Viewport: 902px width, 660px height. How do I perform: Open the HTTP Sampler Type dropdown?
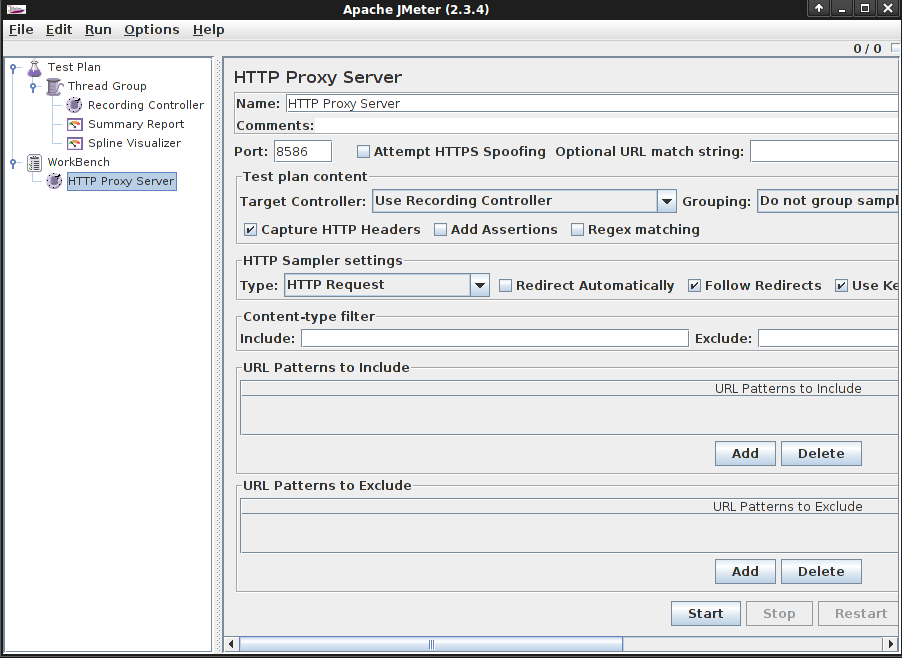coord(480,285)
